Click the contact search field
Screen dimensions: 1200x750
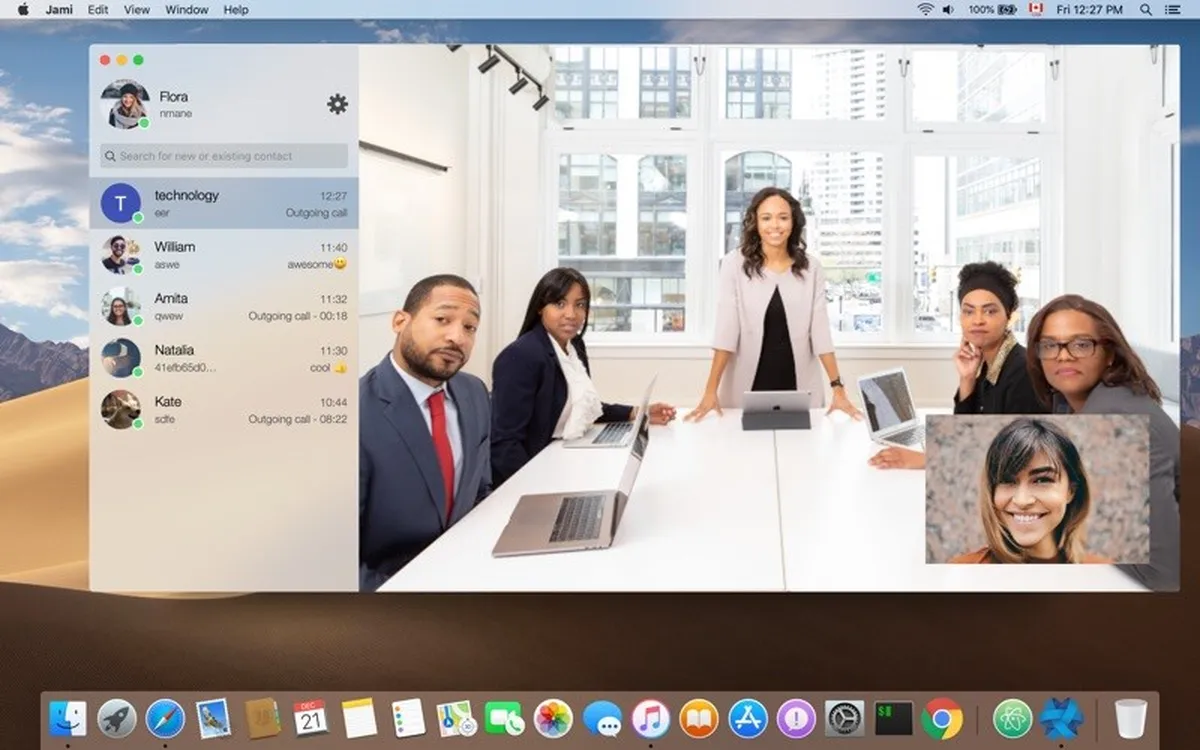224,156
